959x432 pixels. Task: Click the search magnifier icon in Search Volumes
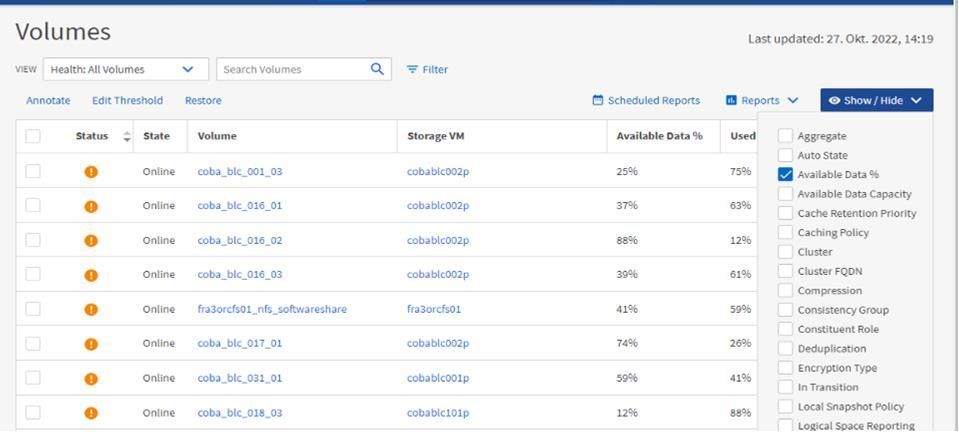click(x=377, y=69)
